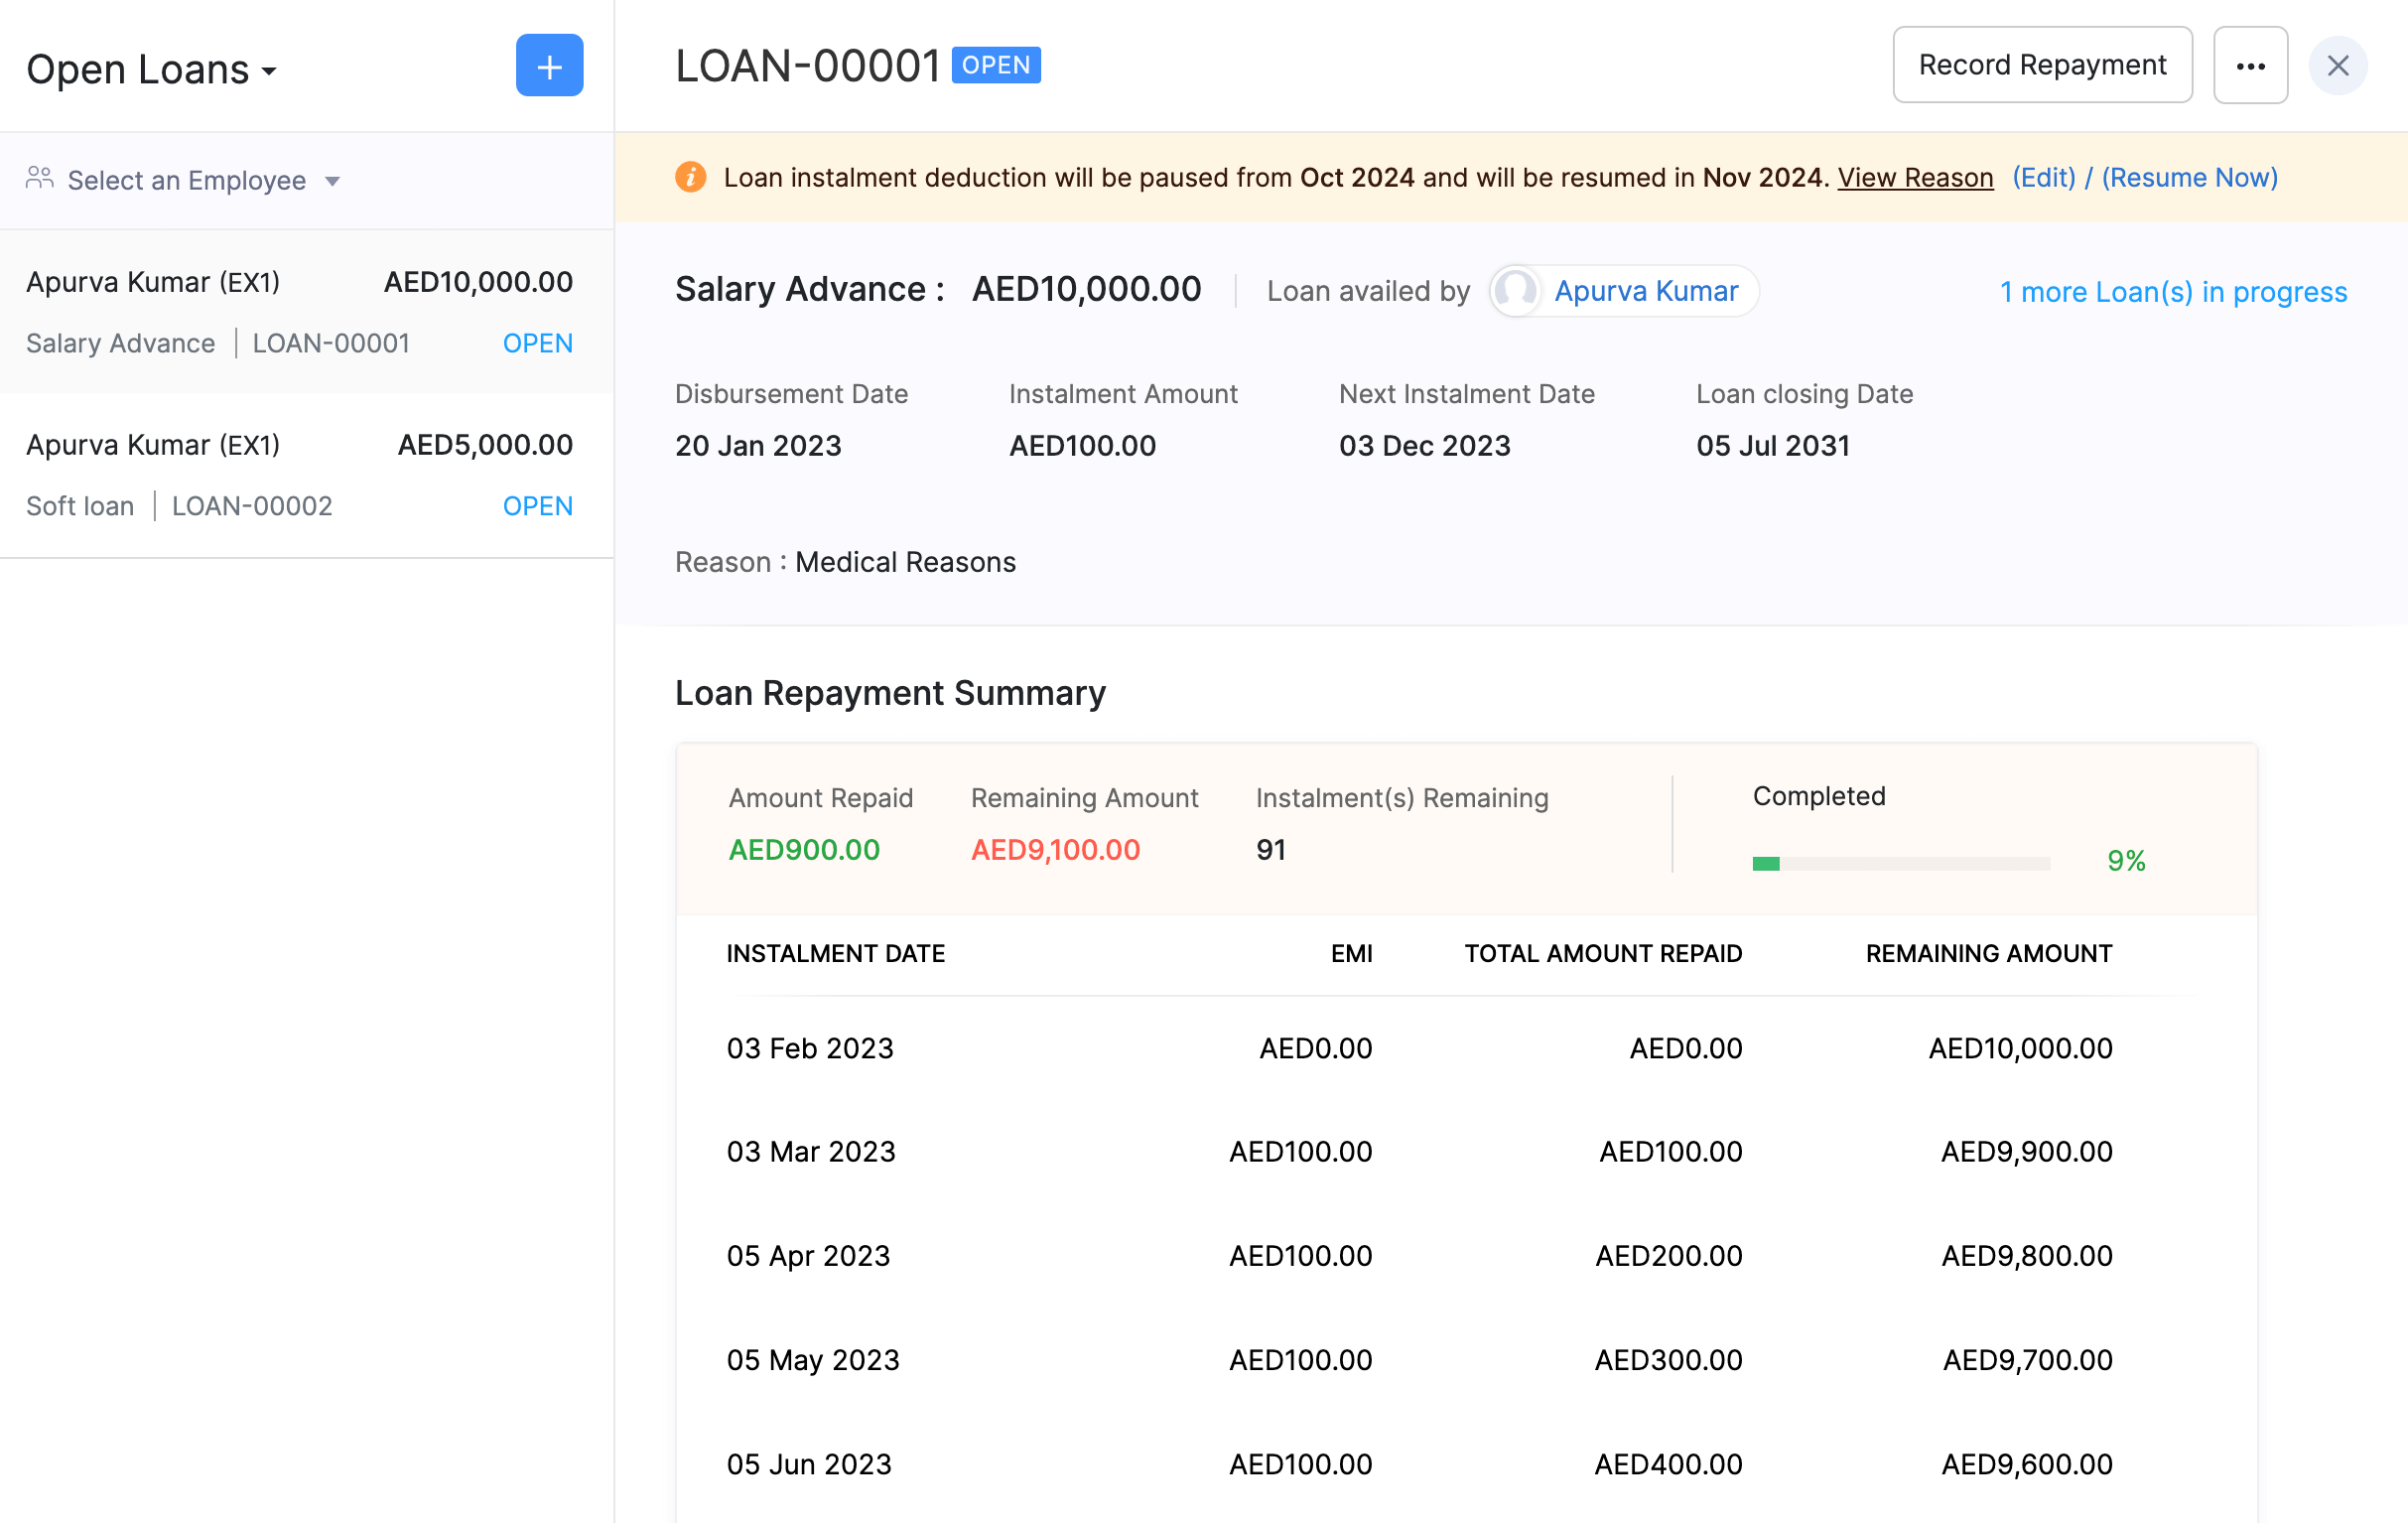2408x1523 pixels.
Task: Click the OPEN status badge next to LOAN-00001
Action: (537, 343)
